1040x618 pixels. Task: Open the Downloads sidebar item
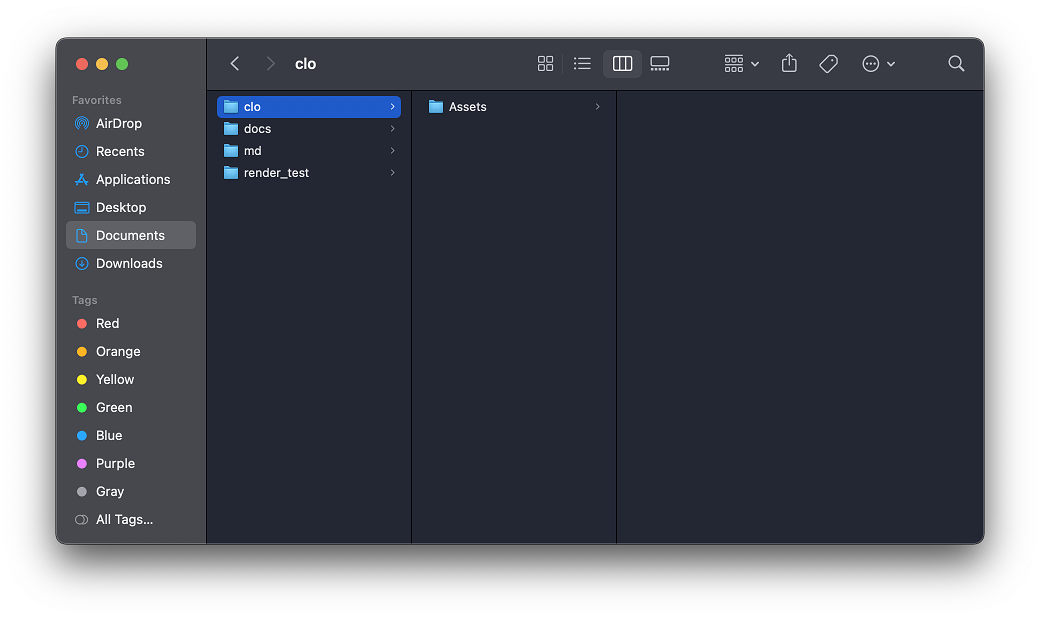tap(128, 263)
